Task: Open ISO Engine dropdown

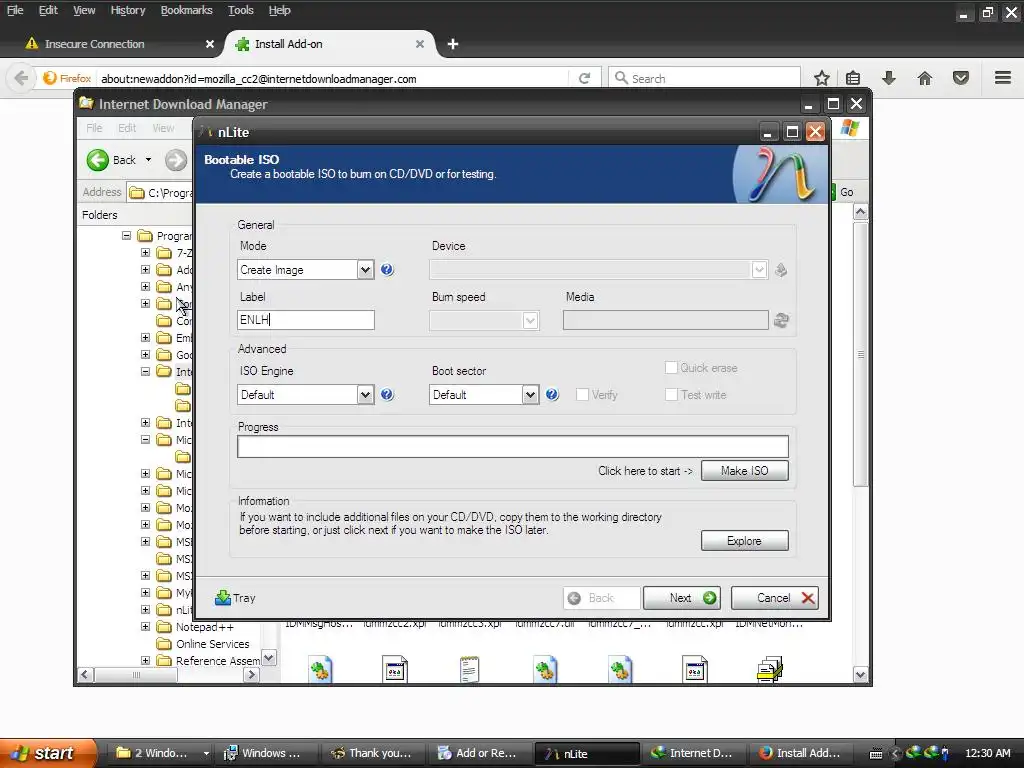Action: [365, 394]
